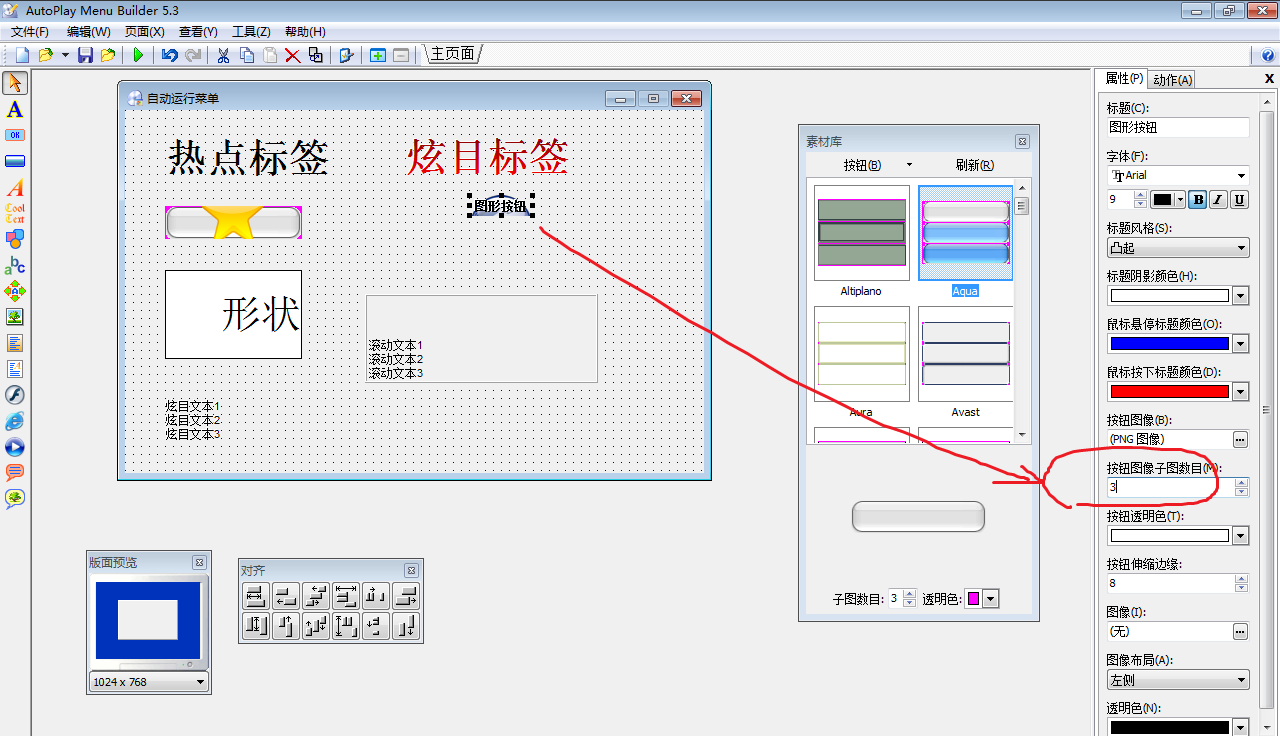
Task: Select the arrow pointer tool in left toolbox
Action: (x=15, y=83)
